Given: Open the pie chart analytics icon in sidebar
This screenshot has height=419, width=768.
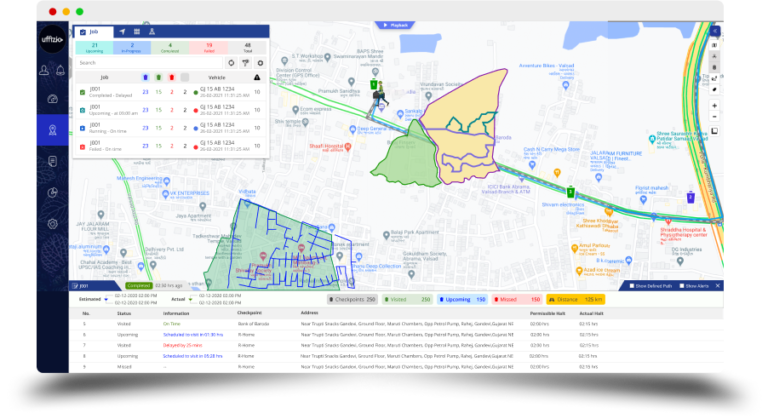Looking at the screenshot, I should point(52,193).
